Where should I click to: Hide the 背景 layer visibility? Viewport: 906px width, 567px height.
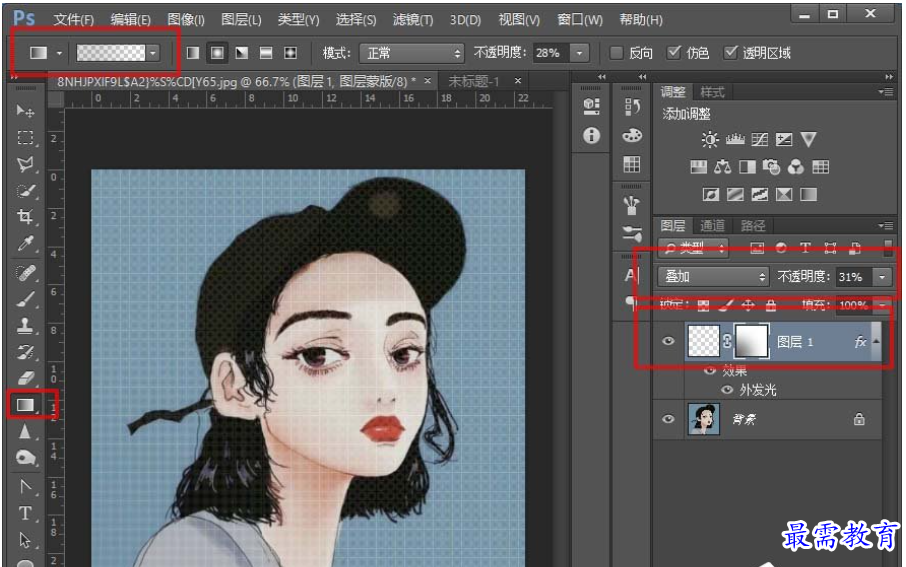click(x=668, y=419)
